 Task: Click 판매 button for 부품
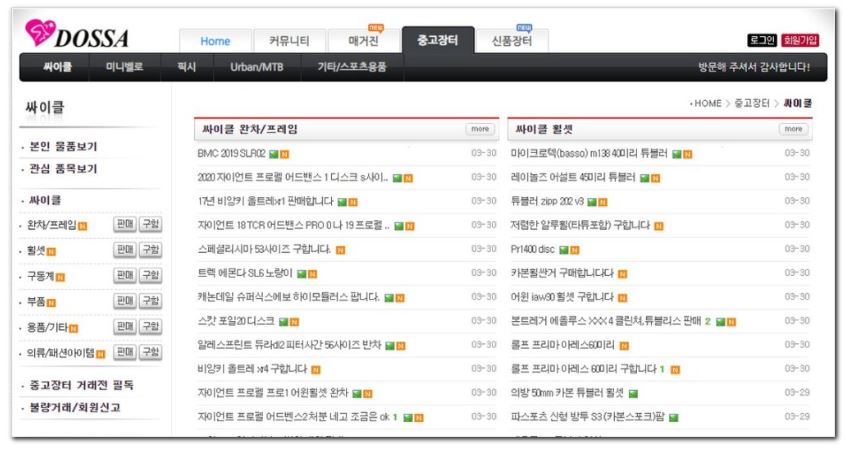click(125, 301)
